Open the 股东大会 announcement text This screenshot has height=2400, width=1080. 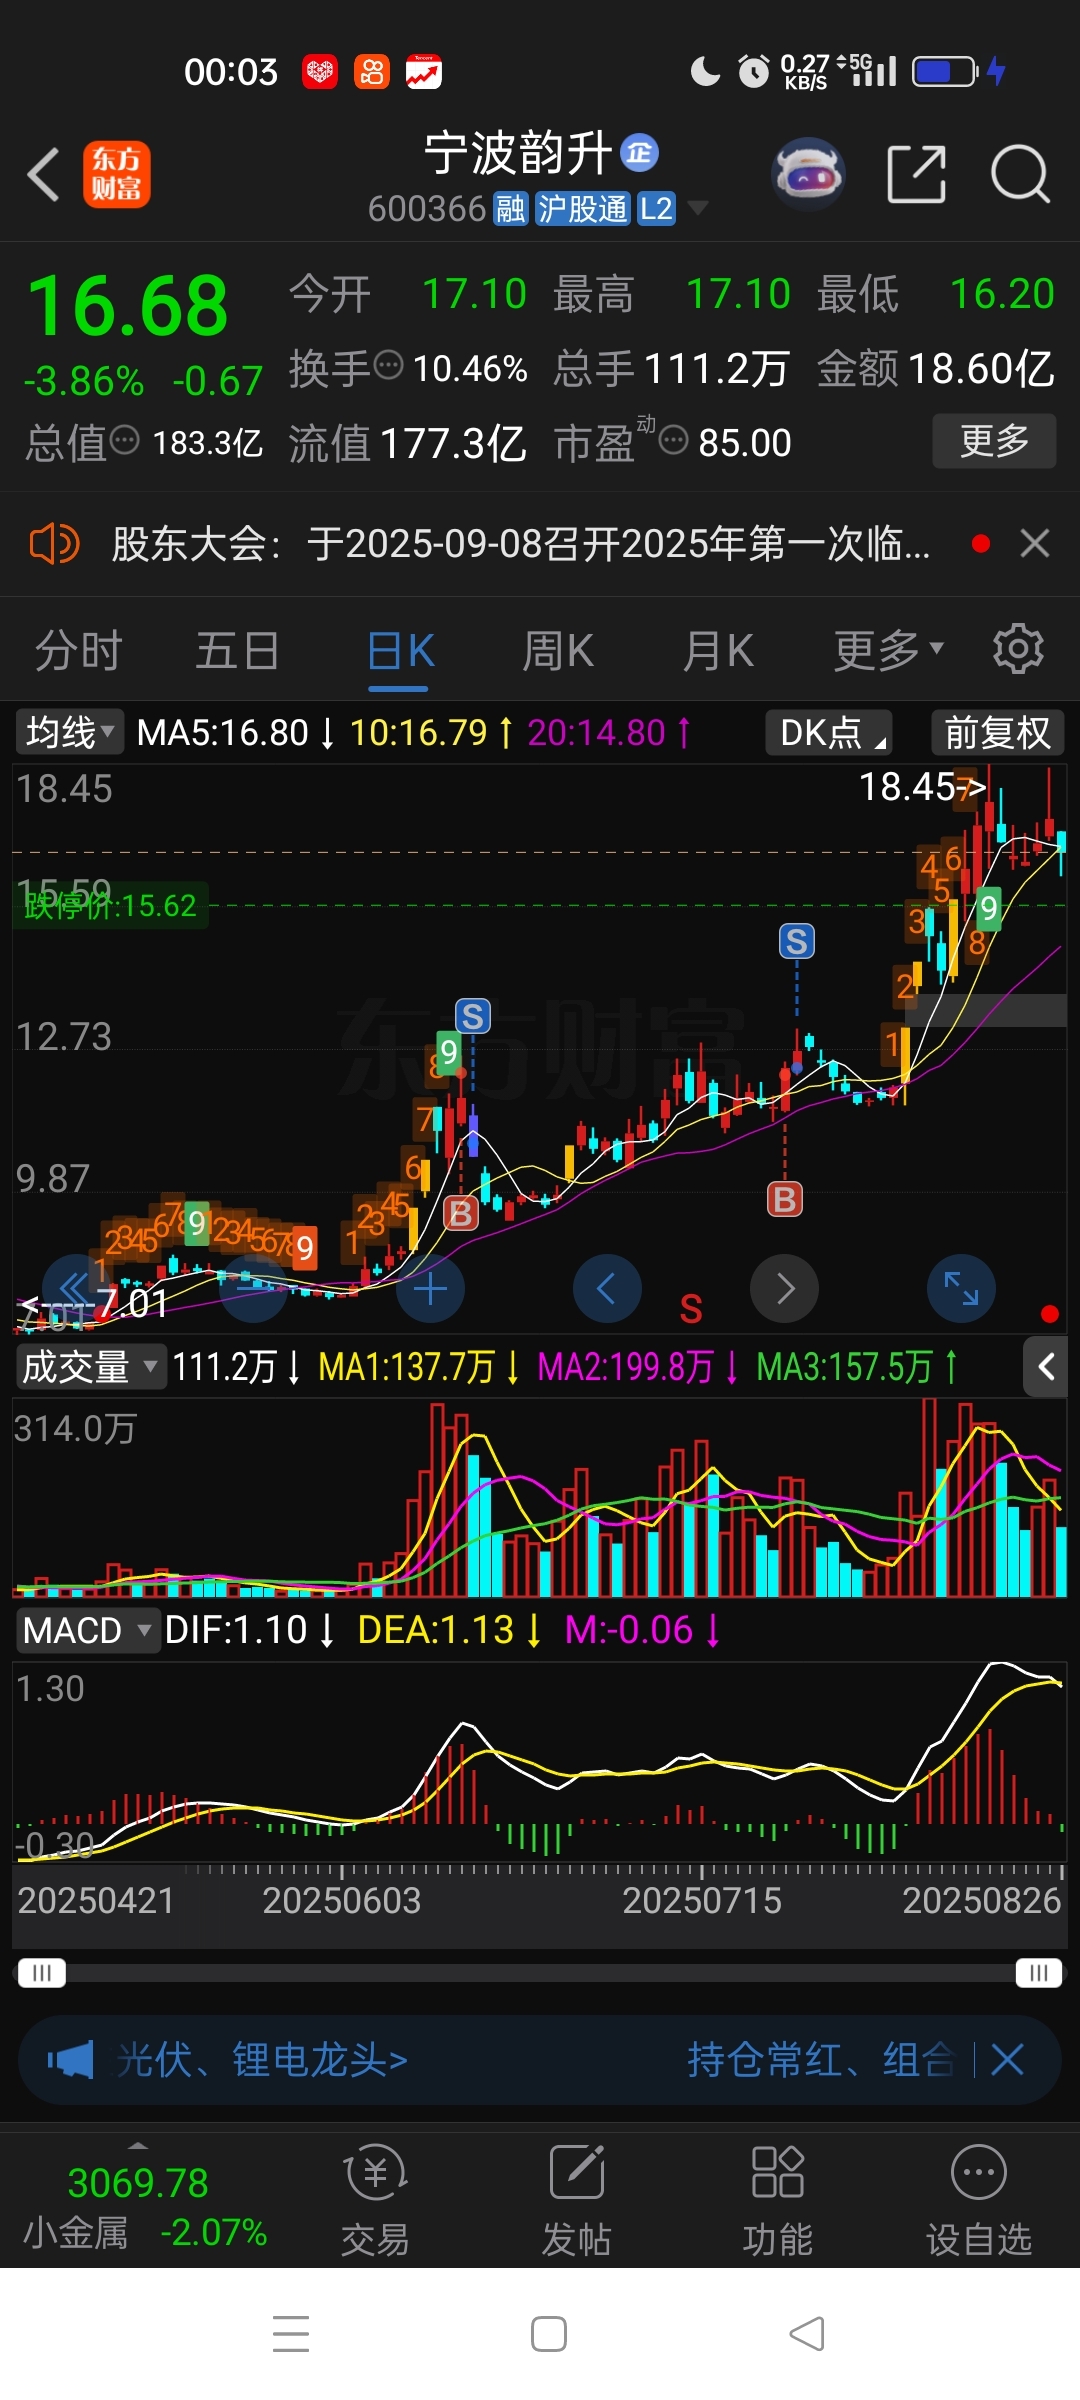click(x=520, y=544)
